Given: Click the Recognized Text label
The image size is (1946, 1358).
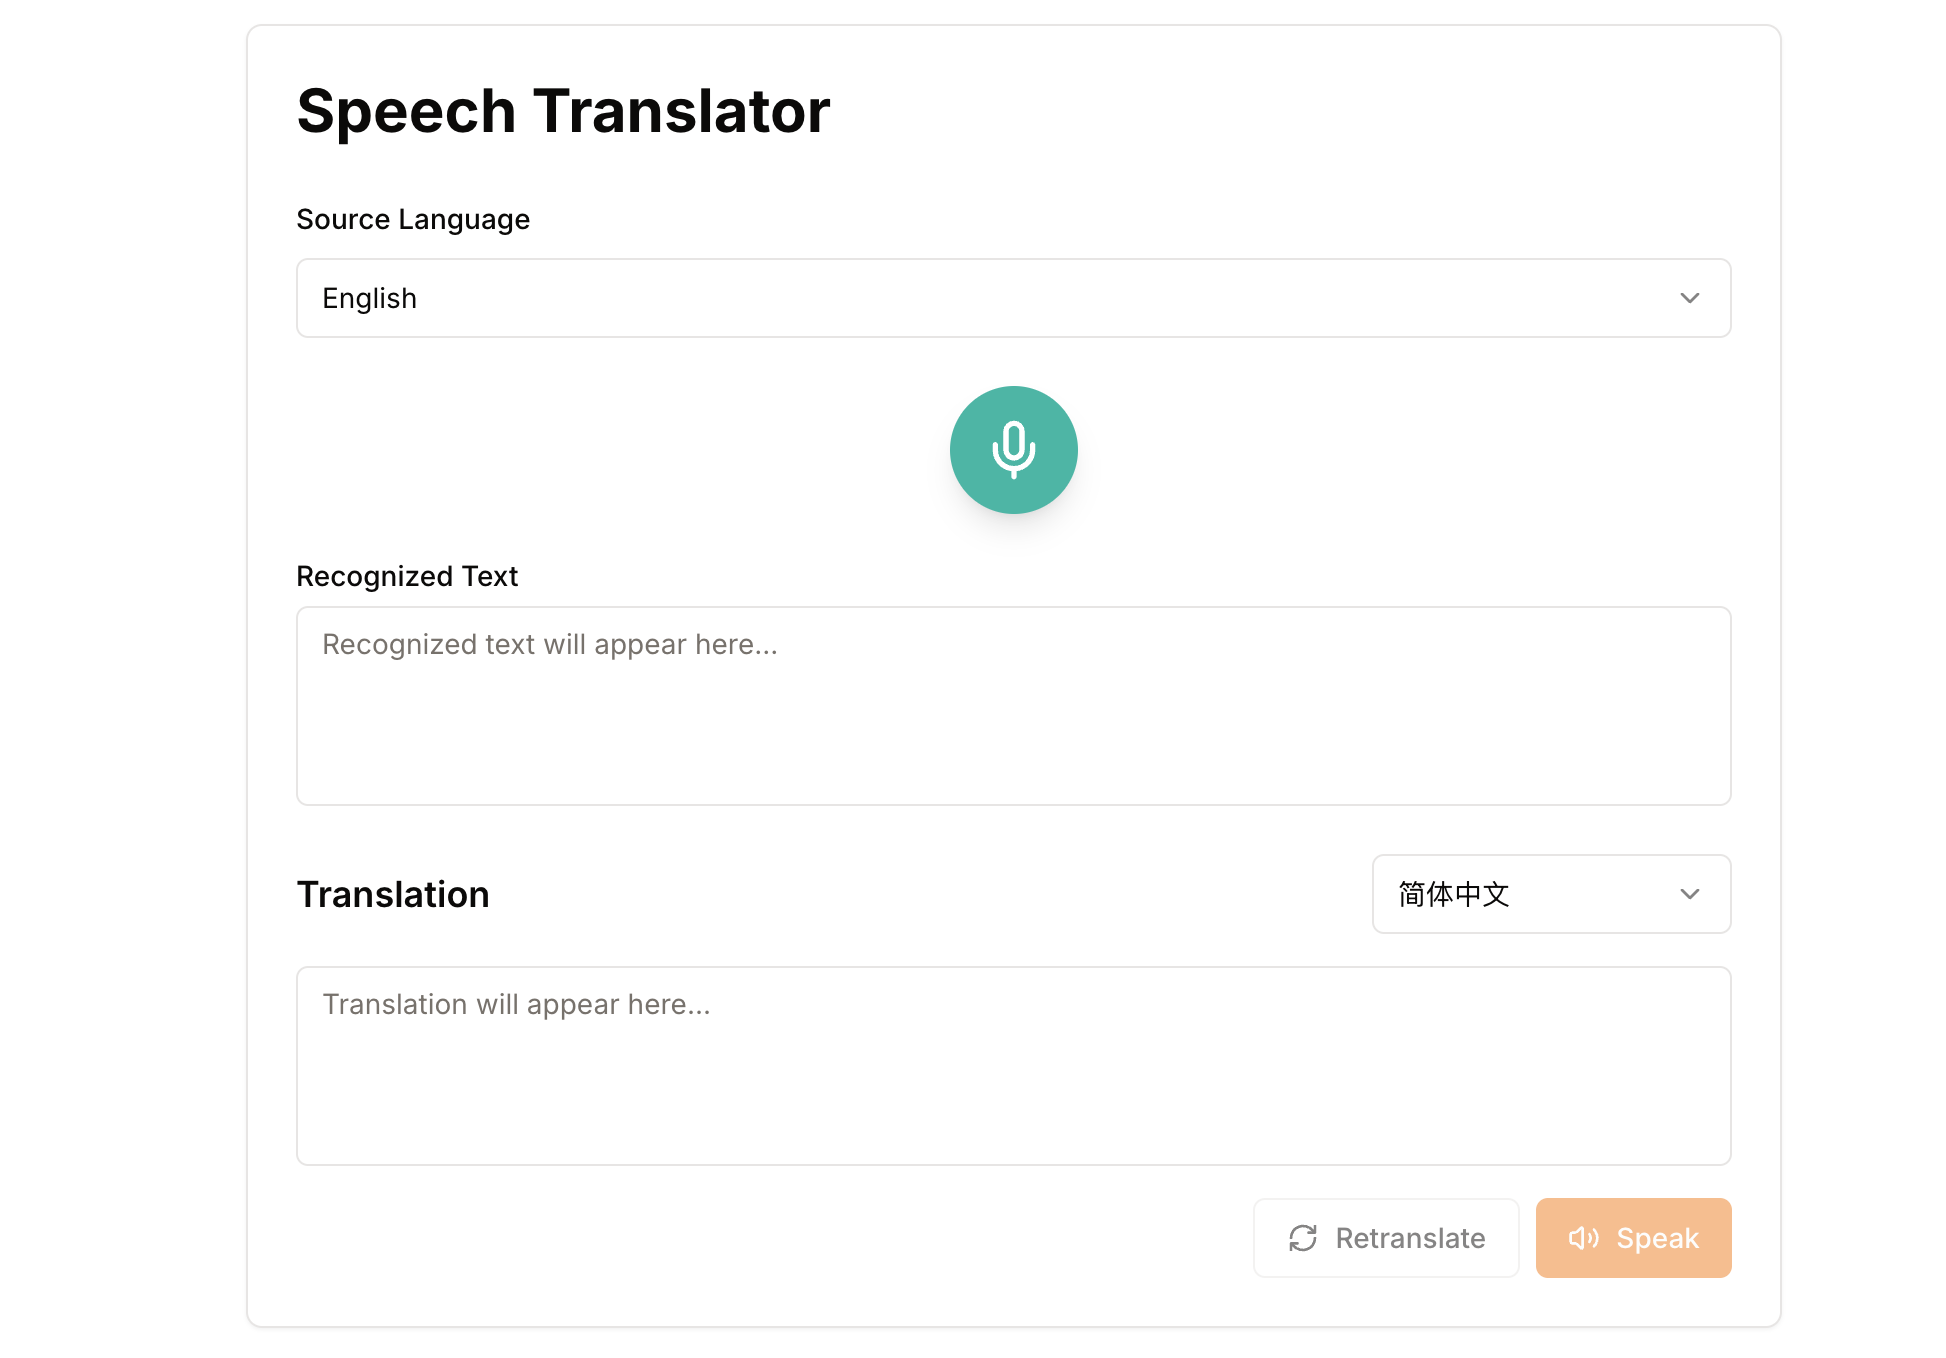Looking at the screenshot, I should click(407, 576).
